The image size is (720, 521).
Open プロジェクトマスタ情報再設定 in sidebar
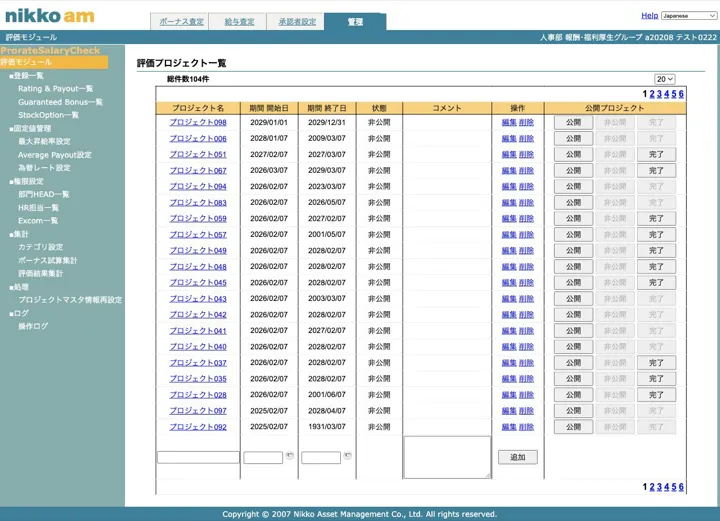[70, 300]
